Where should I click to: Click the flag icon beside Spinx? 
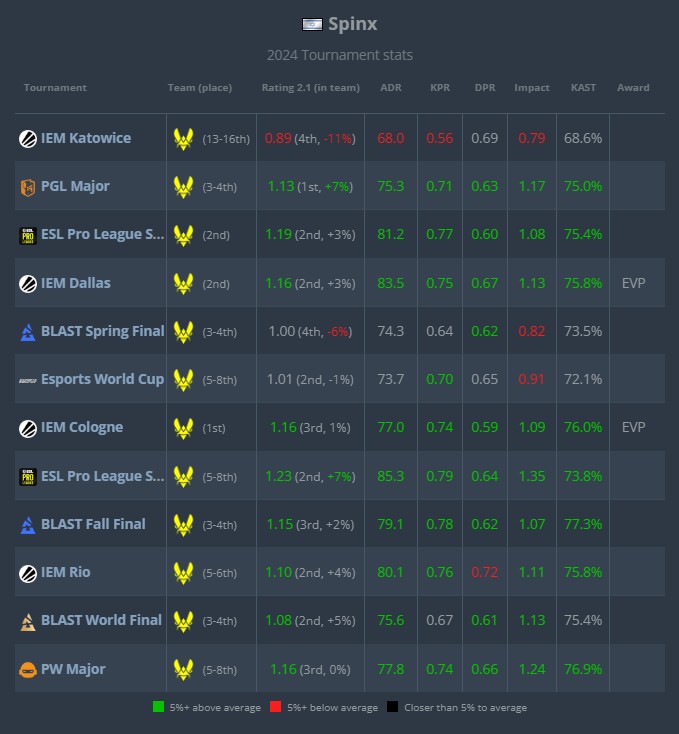click(312, 24)
